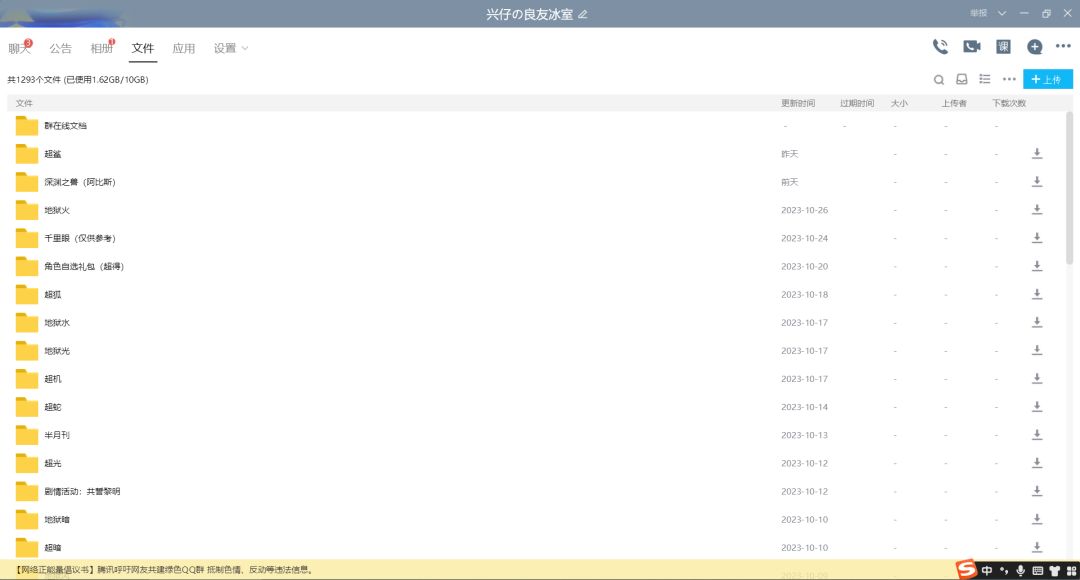
Task: Open the 超鲨 folder
Action: (x=52, y=154)
